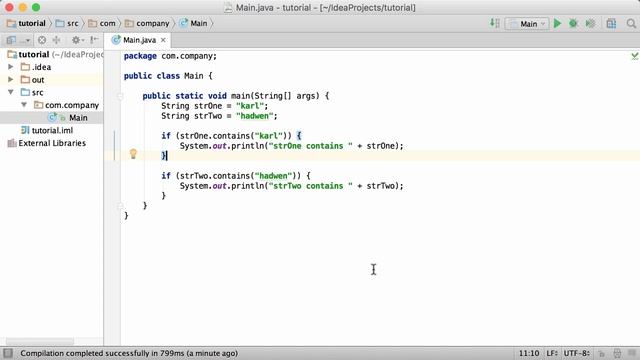The image size is (640, 360).
Task: Open the Project Structure dialog icon
Action: coord(611,24)
